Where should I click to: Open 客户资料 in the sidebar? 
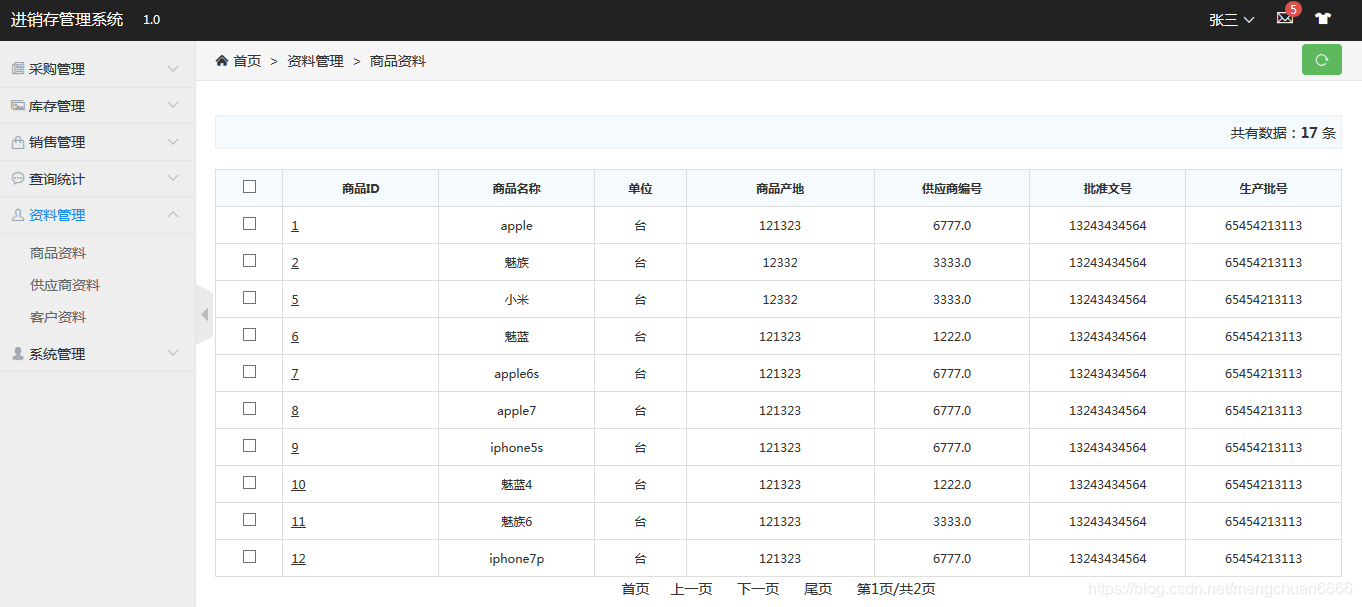point(58,317)
